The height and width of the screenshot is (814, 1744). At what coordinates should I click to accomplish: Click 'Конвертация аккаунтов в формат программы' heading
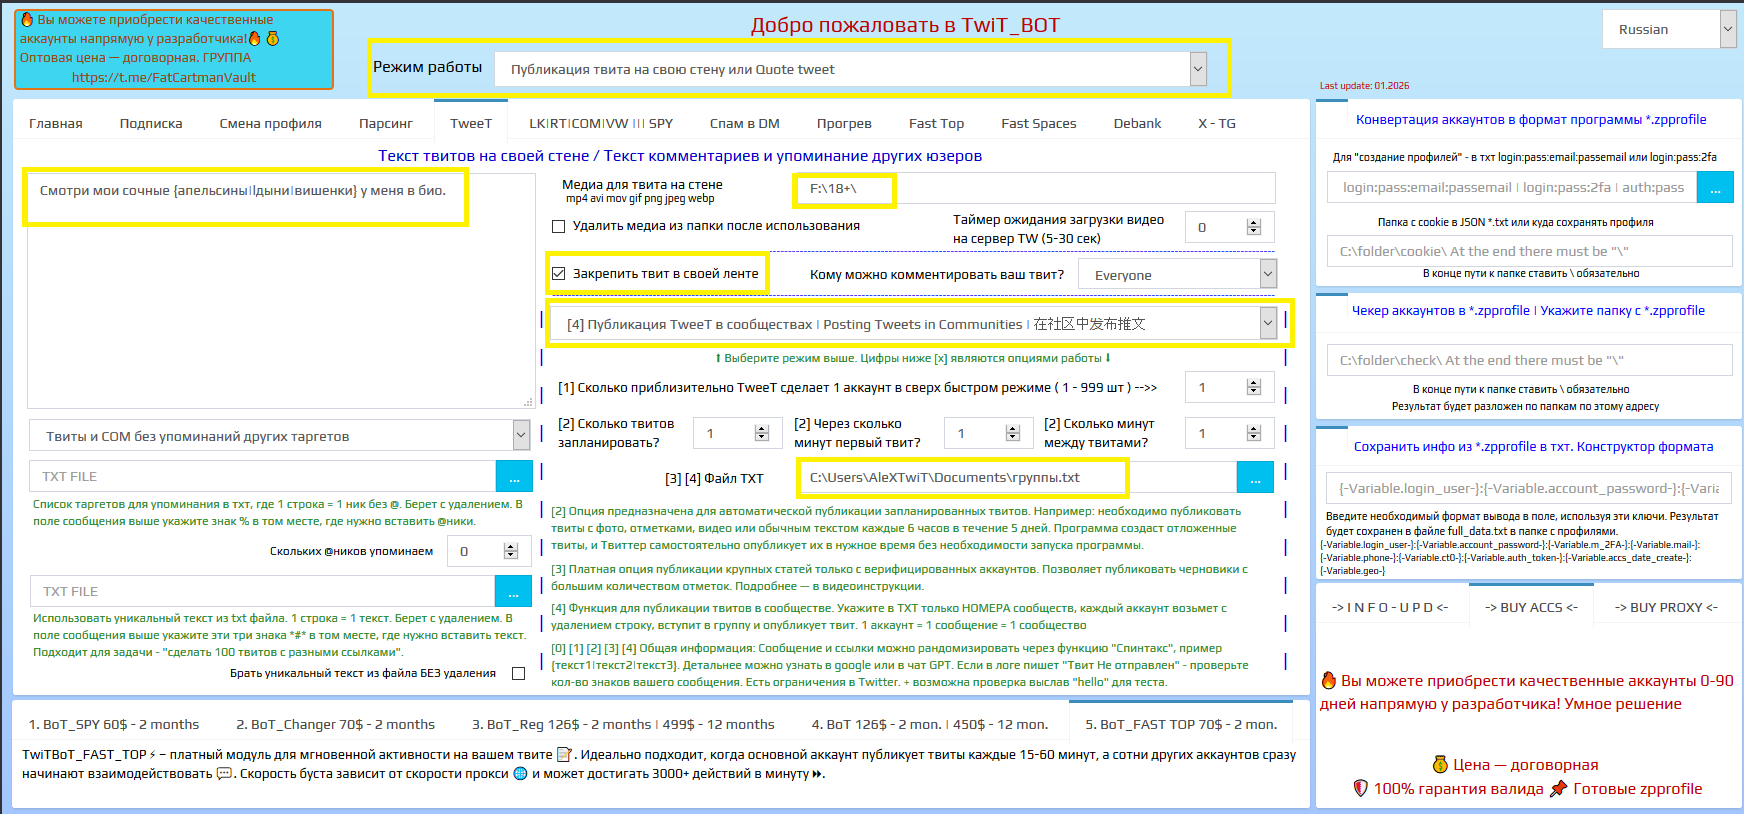click(1531, 119)
